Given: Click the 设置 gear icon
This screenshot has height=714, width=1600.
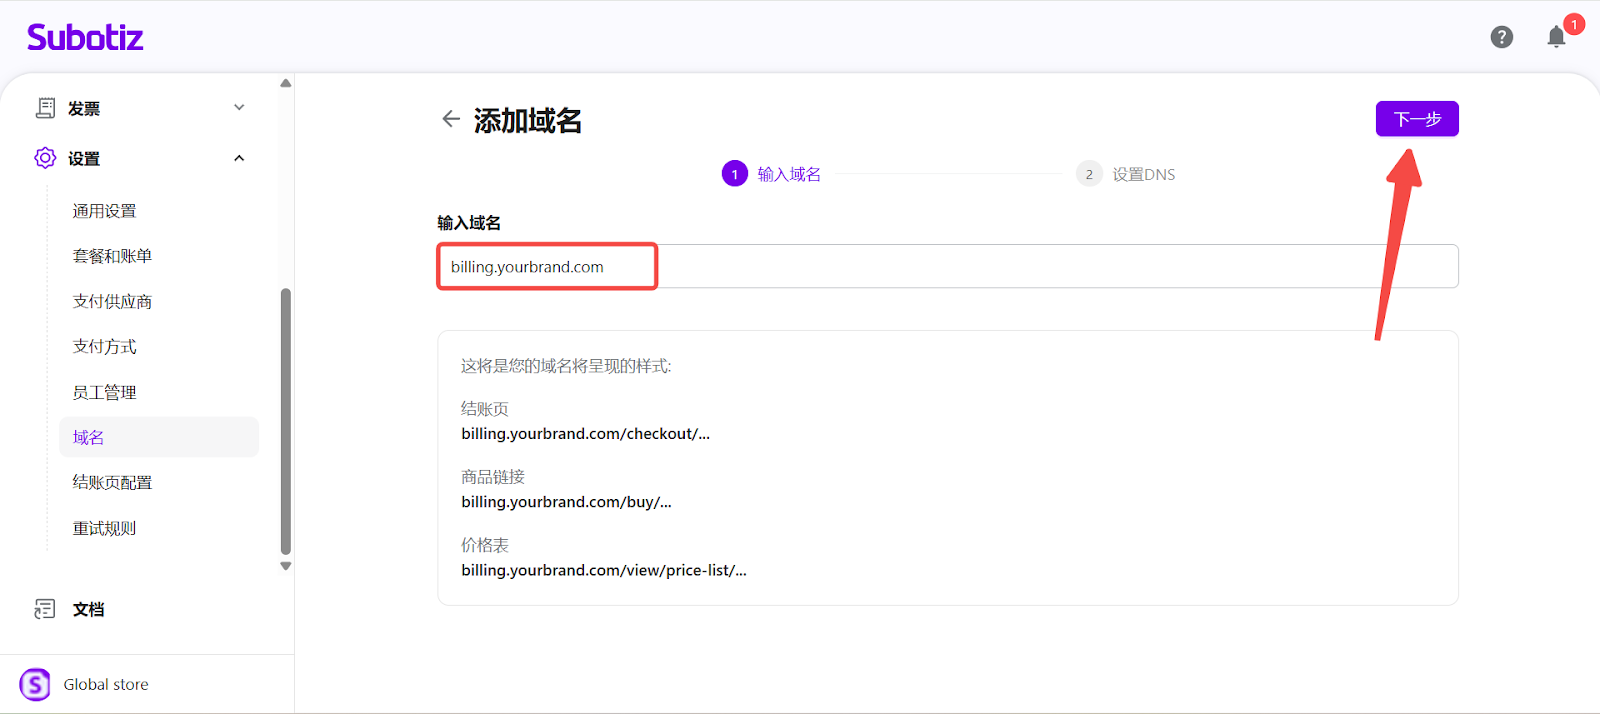Looking at the screenshot, I should [45, 158].
